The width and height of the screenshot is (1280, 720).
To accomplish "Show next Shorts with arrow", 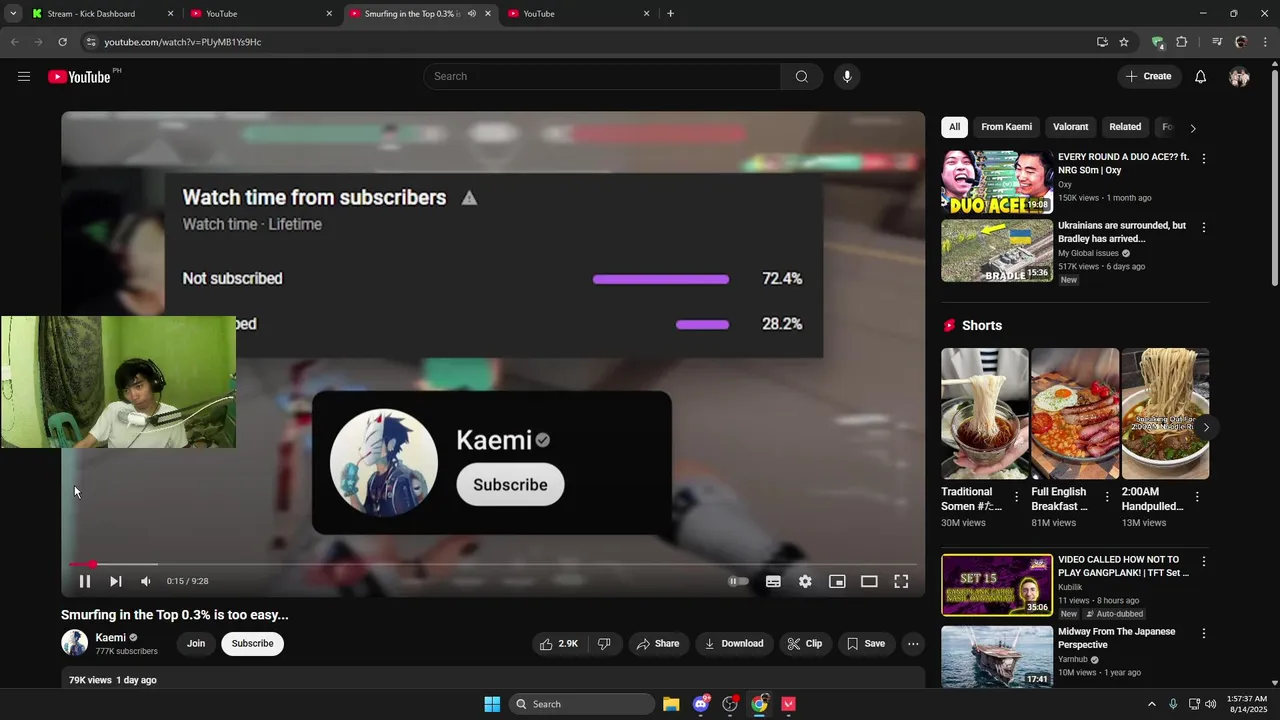I will (1206, 427).
